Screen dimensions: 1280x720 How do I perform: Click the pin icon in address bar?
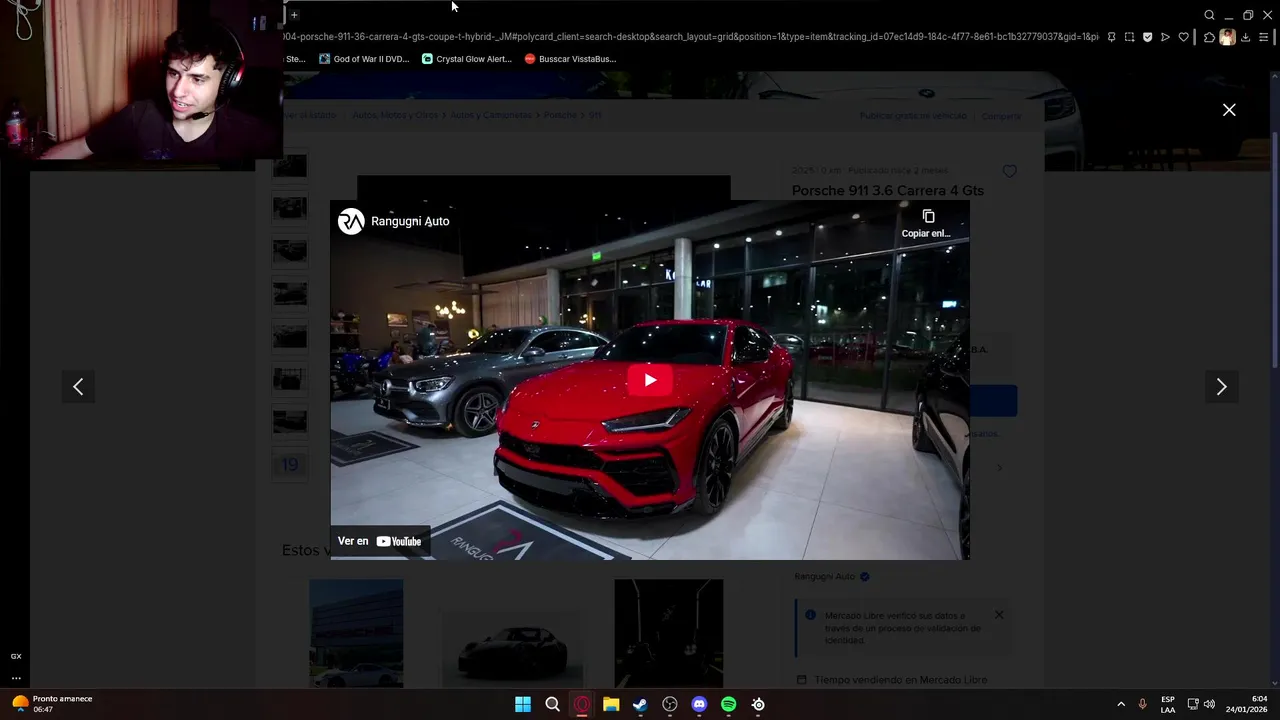1111,37
